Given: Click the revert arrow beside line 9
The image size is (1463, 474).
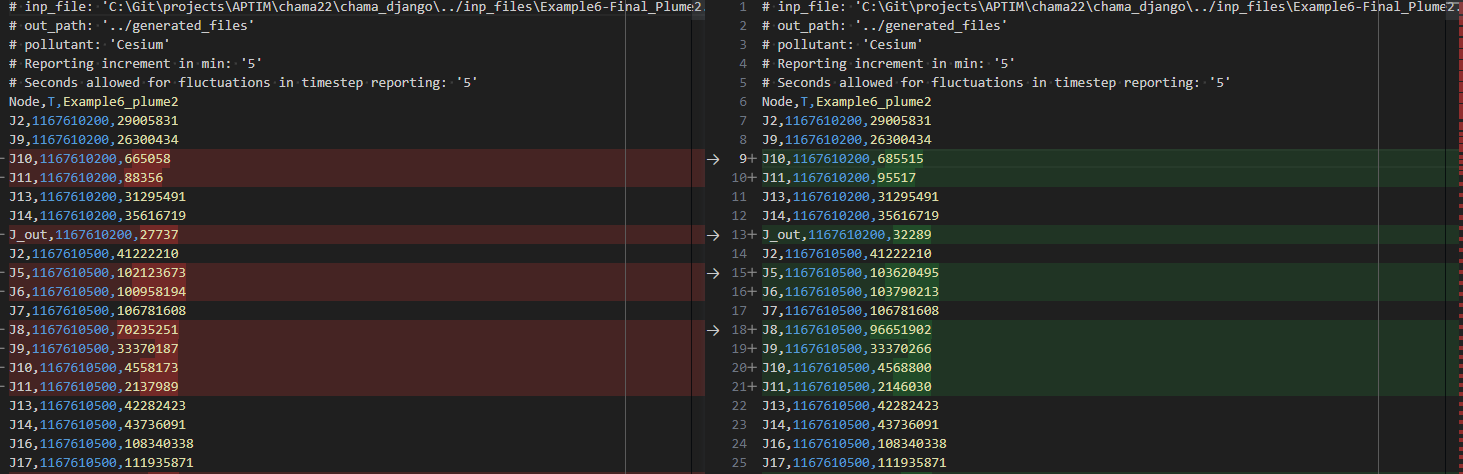Looking at the screenshot, I should point(713,159).
